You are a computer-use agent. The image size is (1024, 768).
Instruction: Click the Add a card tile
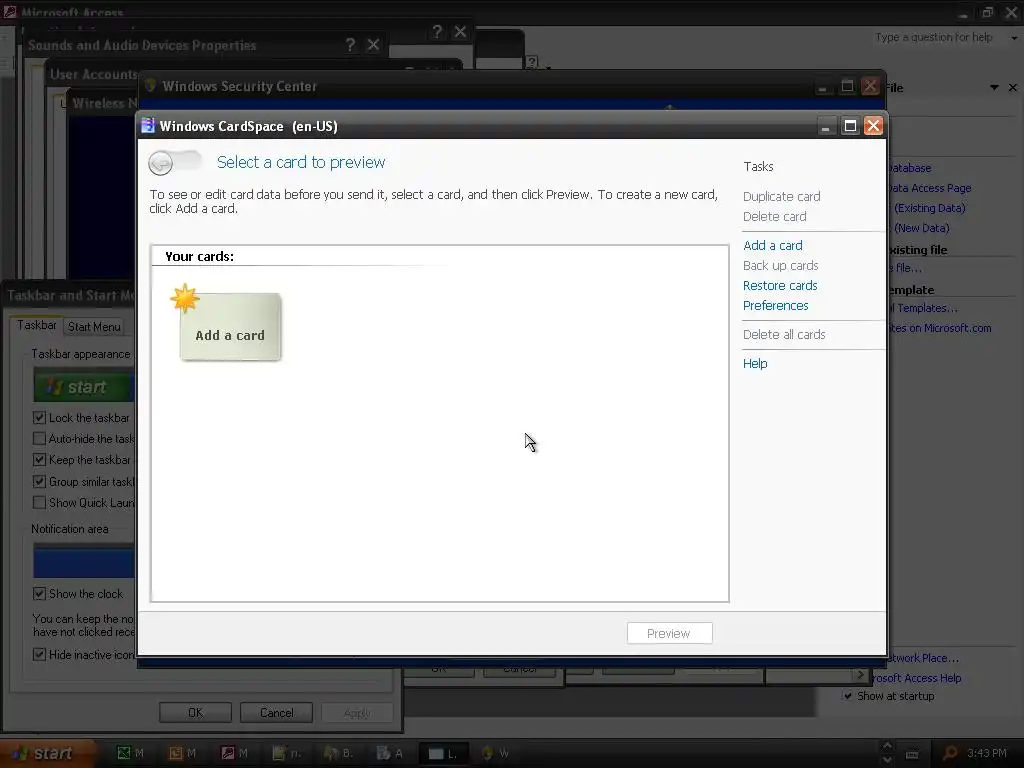[230, 326]
